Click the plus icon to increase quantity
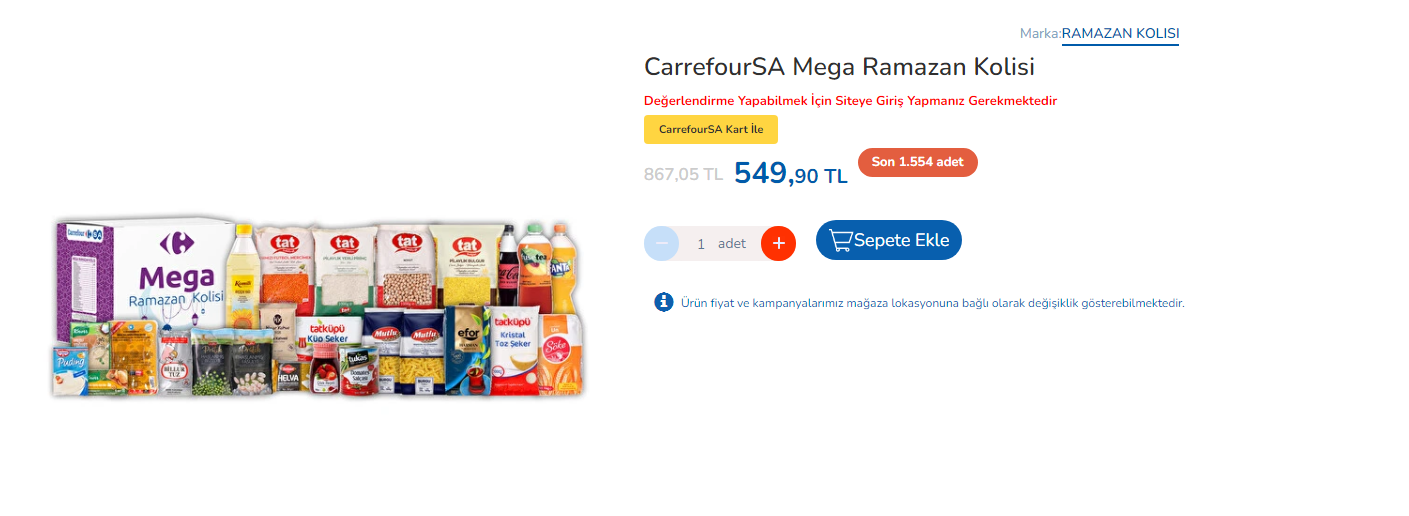Screen dimensions: 1409x516 point(778,244)
